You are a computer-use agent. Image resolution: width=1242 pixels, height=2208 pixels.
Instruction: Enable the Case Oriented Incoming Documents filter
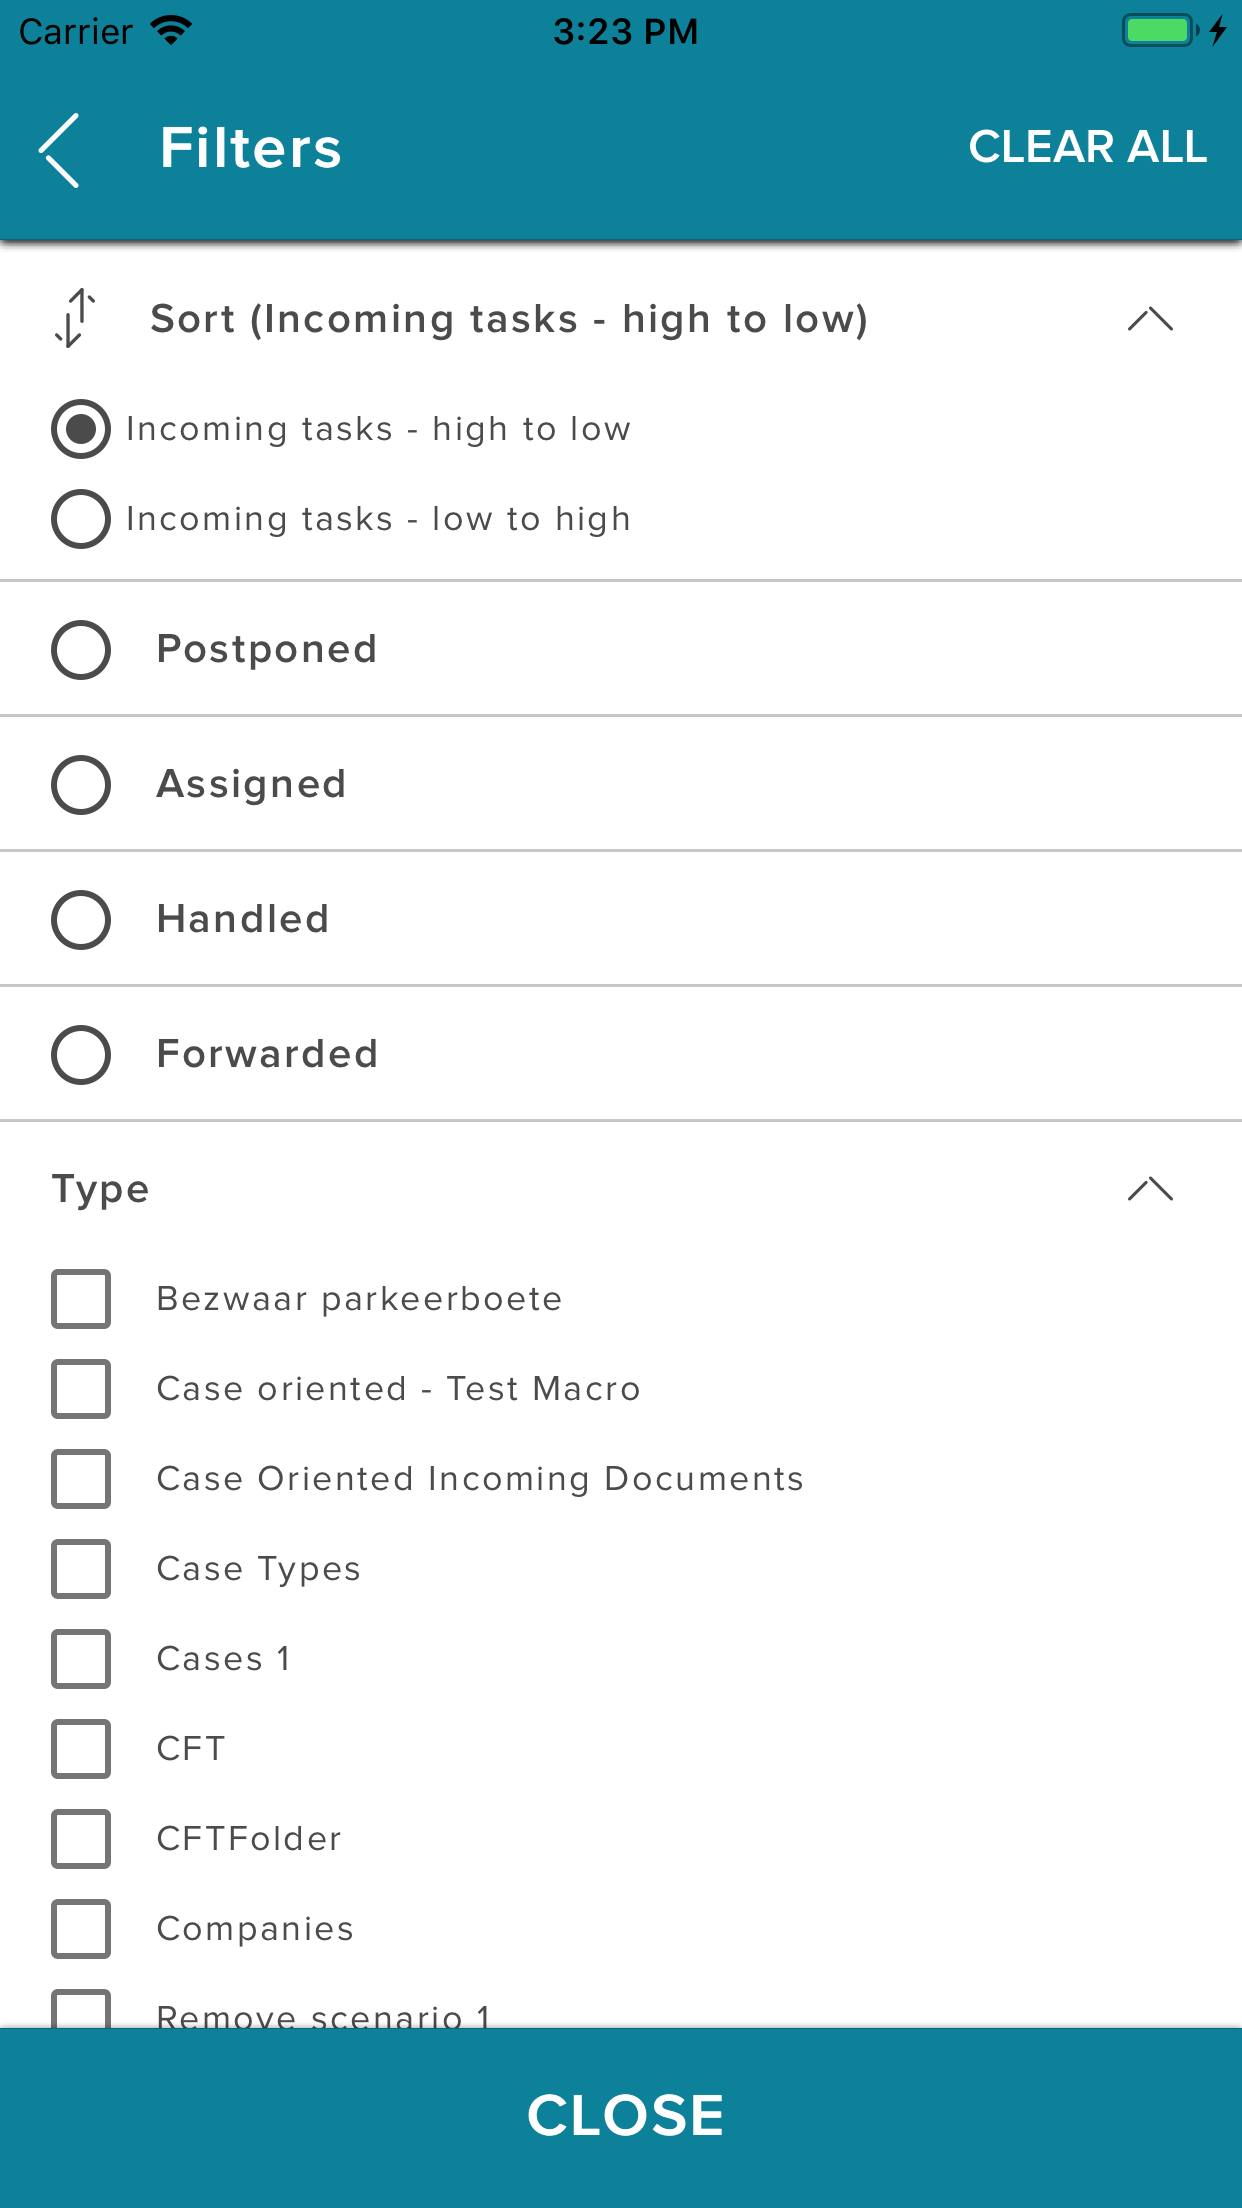81,1479
